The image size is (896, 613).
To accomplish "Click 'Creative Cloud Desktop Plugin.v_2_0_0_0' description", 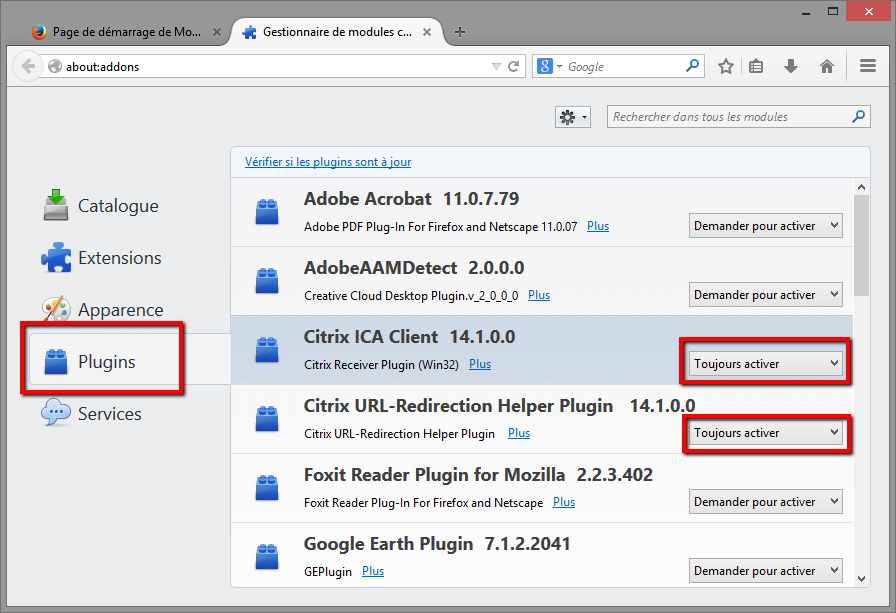I will pyautogui.click(x=411, y=296).
